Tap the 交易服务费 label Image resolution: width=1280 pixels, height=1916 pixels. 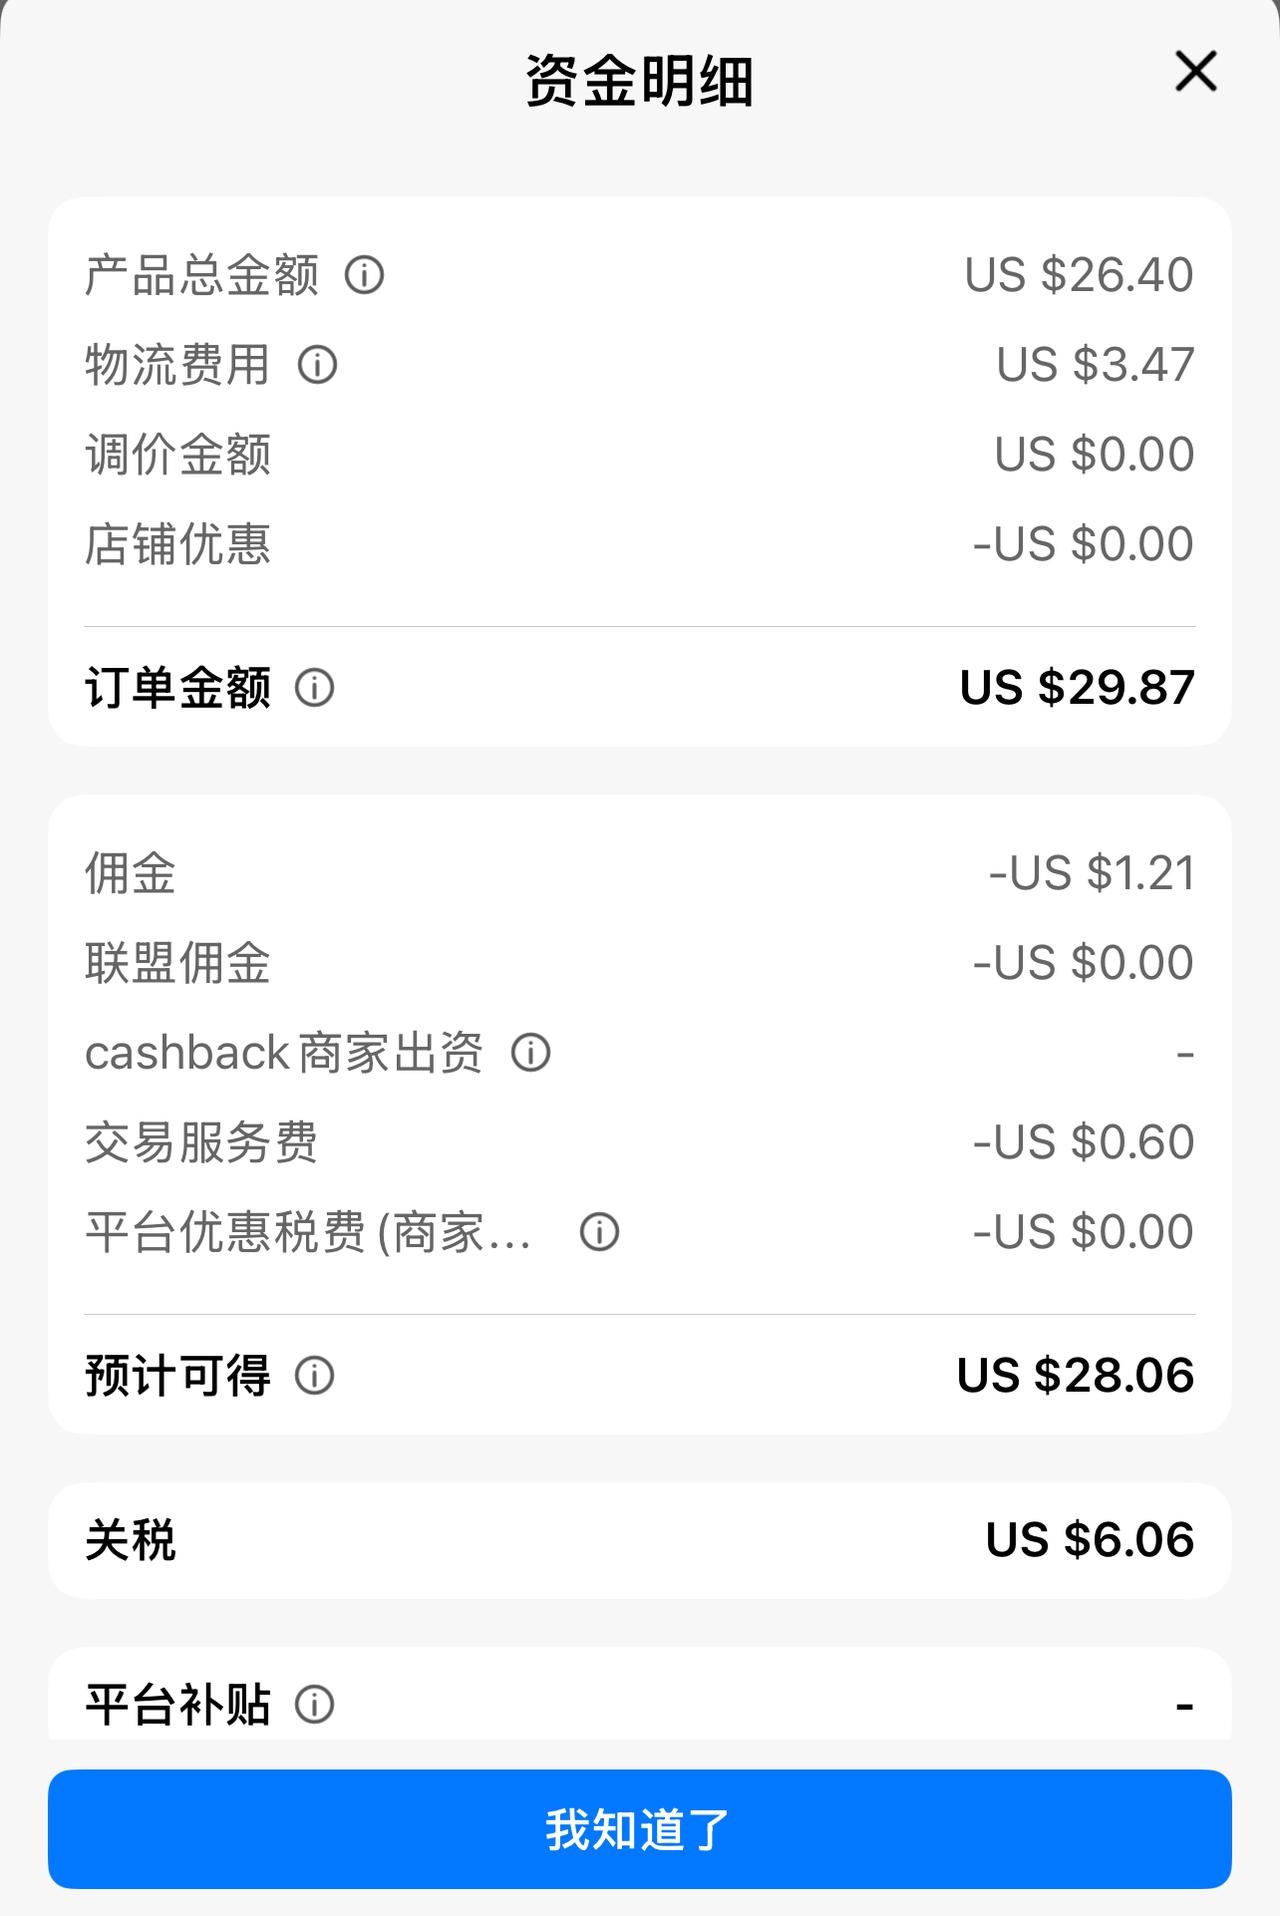coord(201,1142)
